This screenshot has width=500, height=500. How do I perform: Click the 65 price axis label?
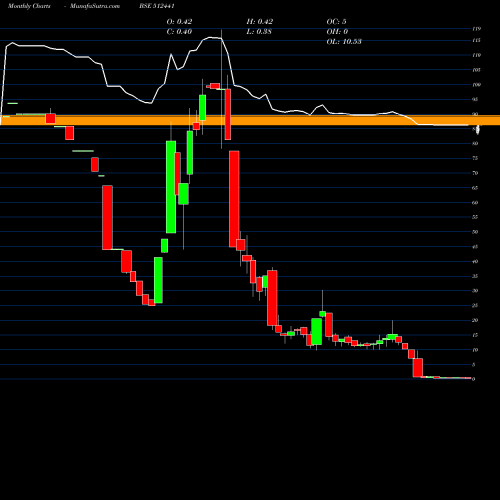tap(475, 188)
